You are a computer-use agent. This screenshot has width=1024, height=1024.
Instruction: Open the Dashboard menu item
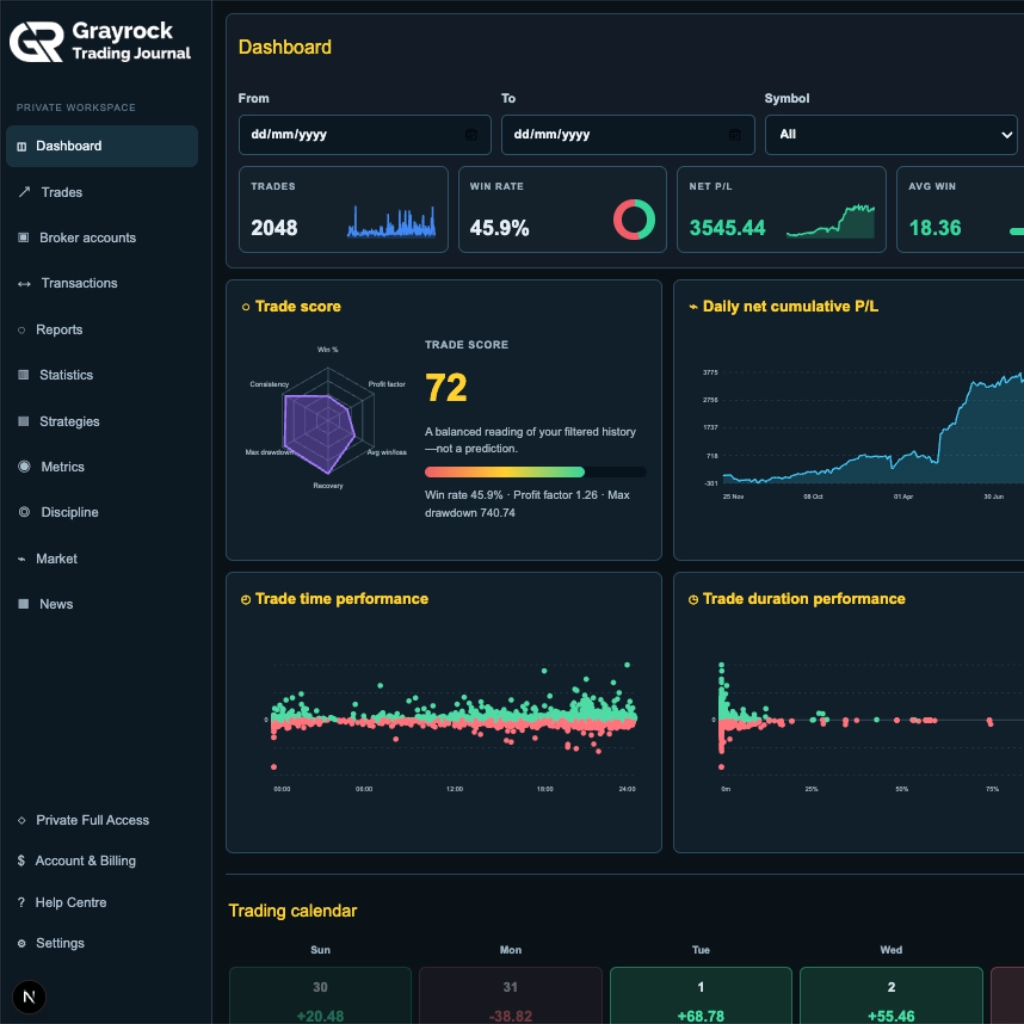click(102, 146)
